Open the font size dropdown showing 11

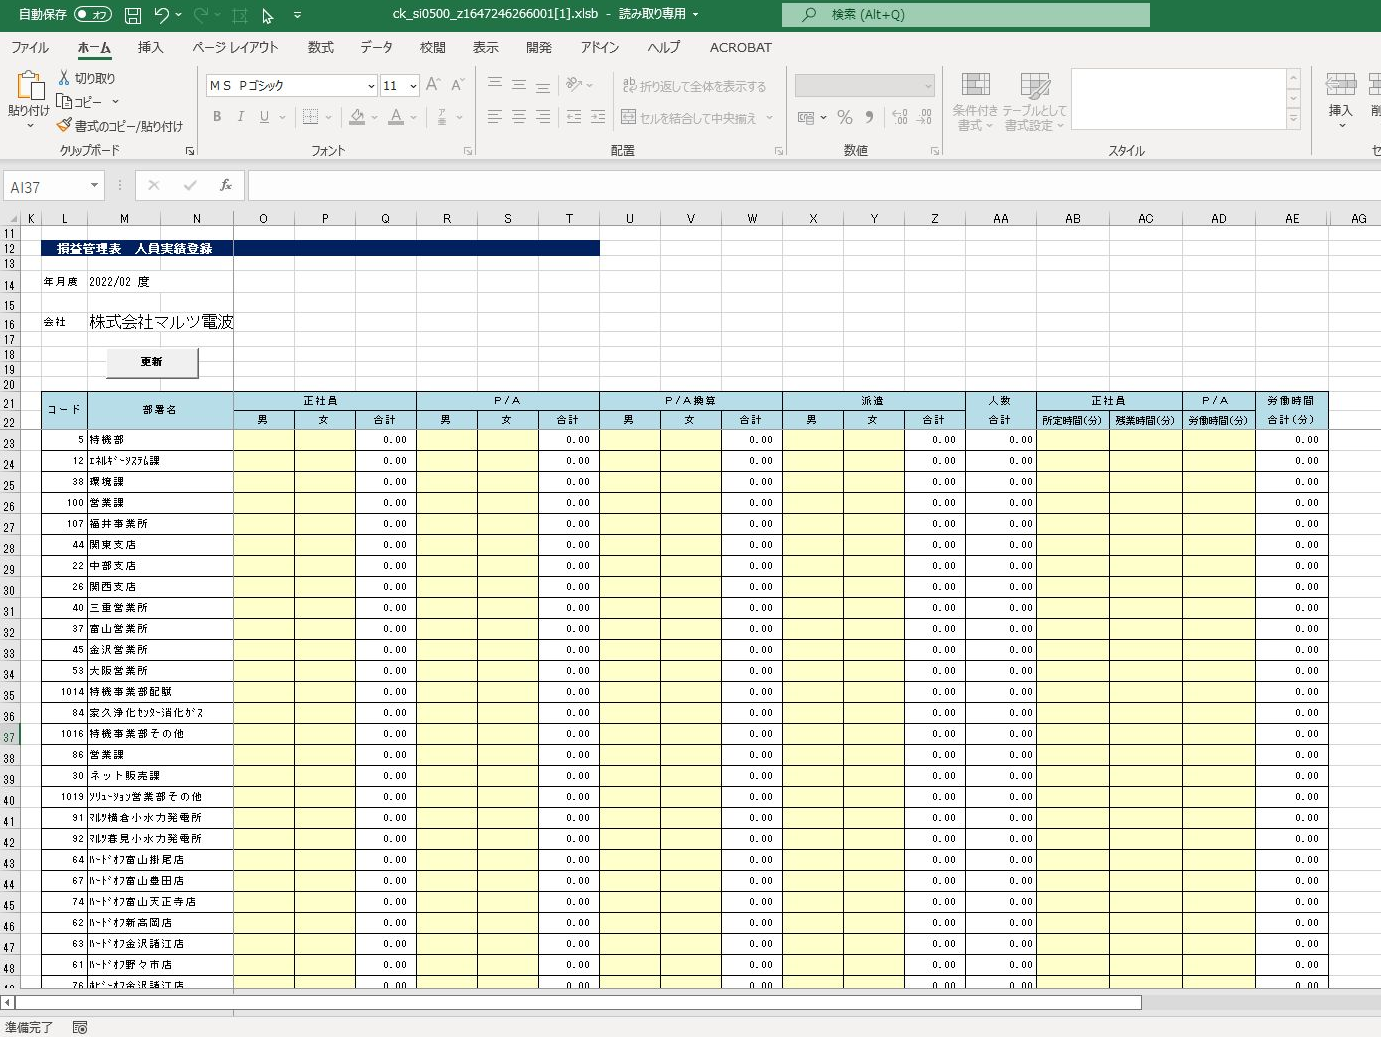click(413, 86)
